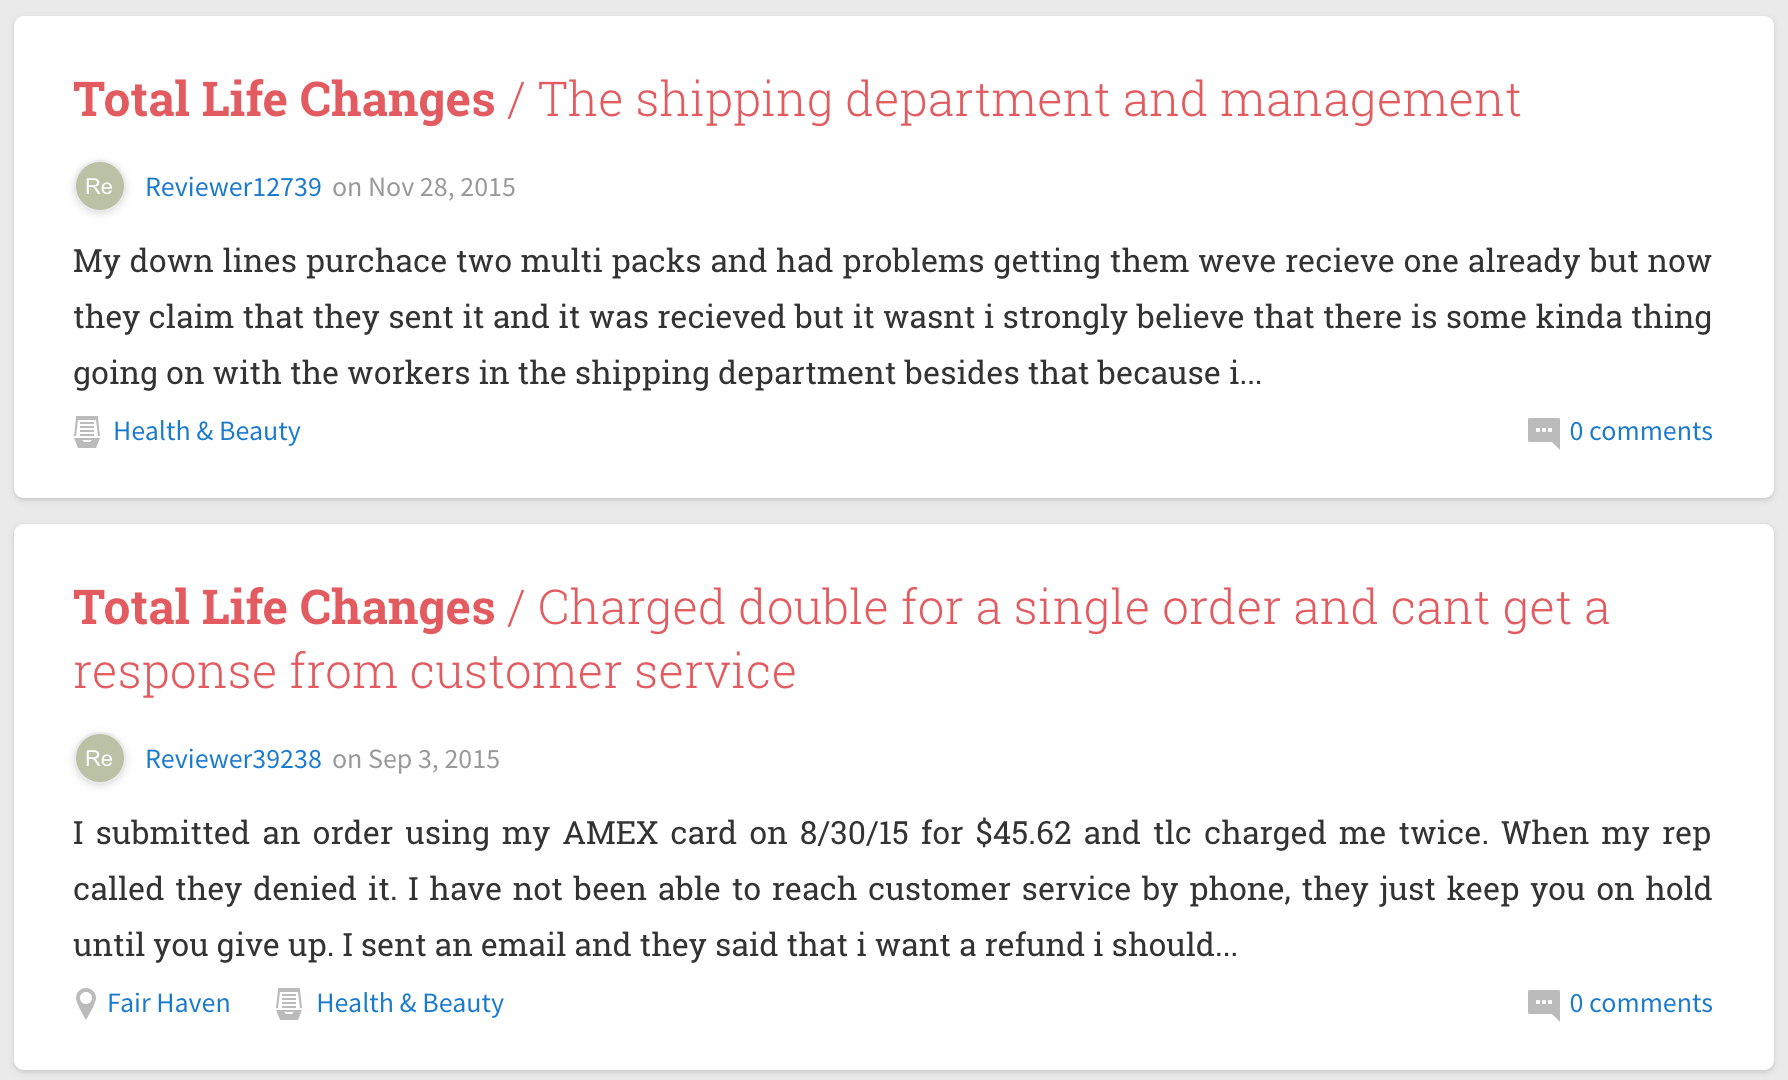The height and width of the screenshot is (1080, 1788).
Task: Open Health & Beauty category in first review
Action: (207, 431)
